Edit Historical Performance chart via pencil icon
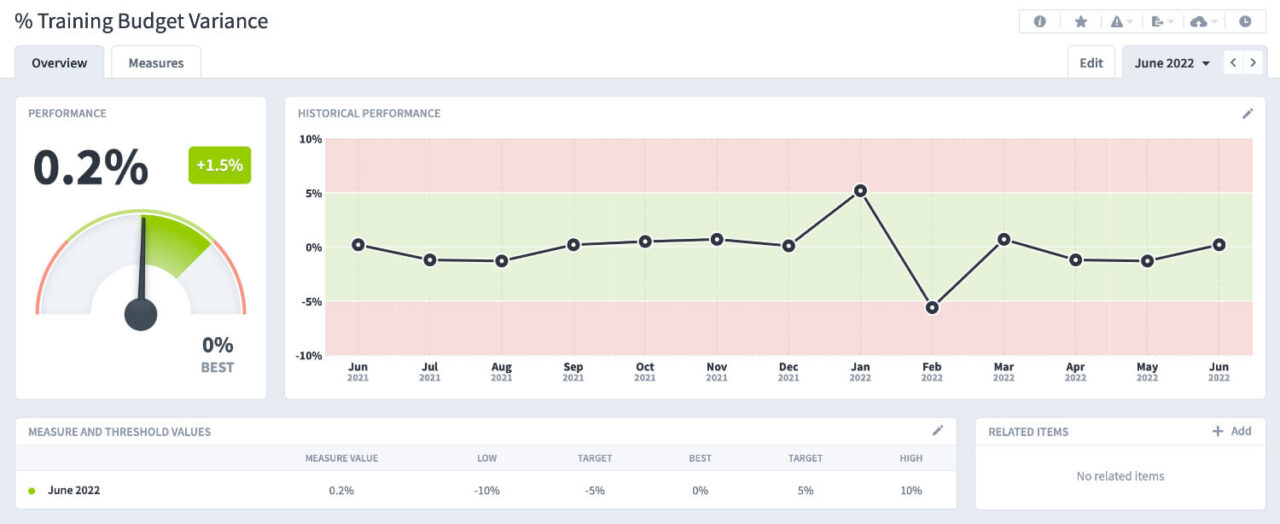 point(1247,114)
